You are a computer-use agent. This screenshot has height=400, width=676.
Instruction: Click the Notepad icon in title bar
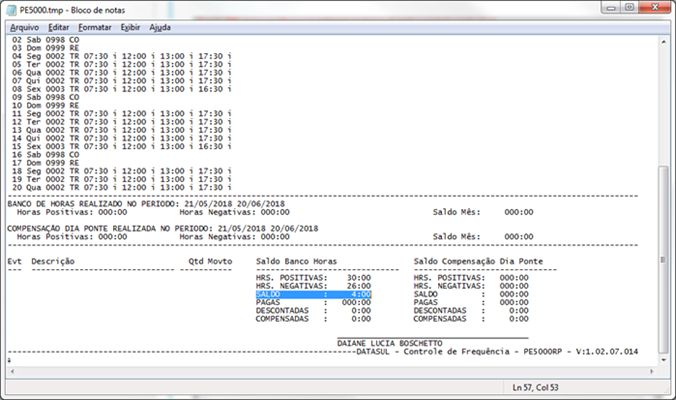click(11, 10)
